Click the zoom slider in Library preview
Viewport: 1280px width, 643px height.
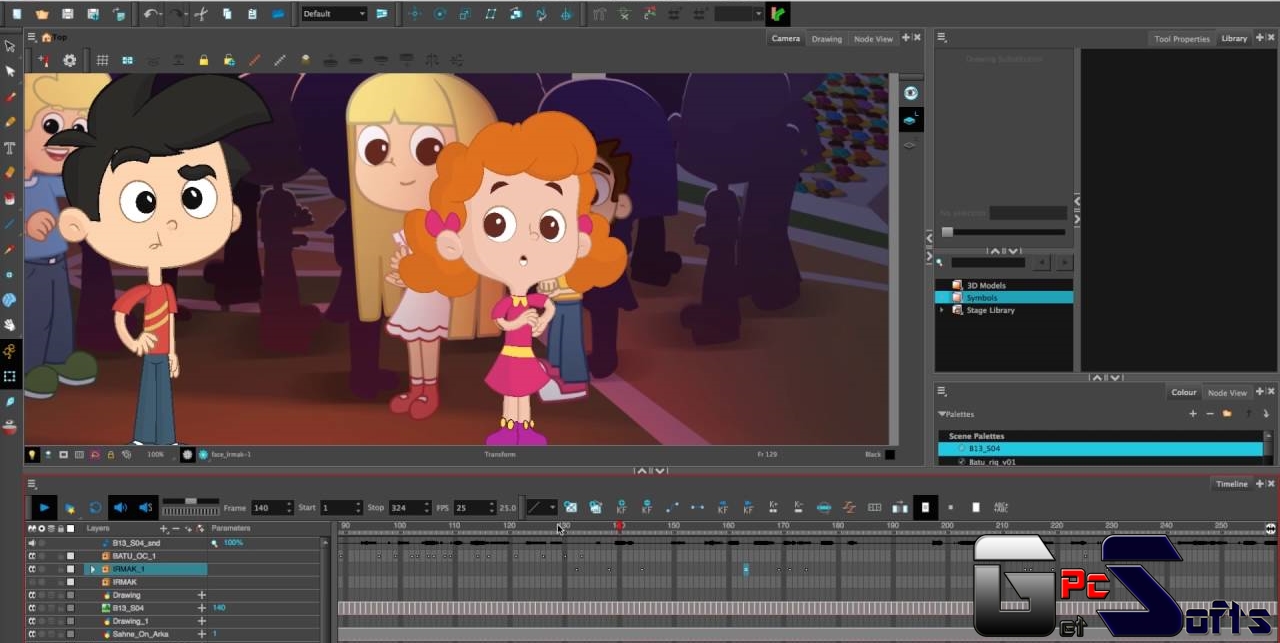(x=1004, y=232)
